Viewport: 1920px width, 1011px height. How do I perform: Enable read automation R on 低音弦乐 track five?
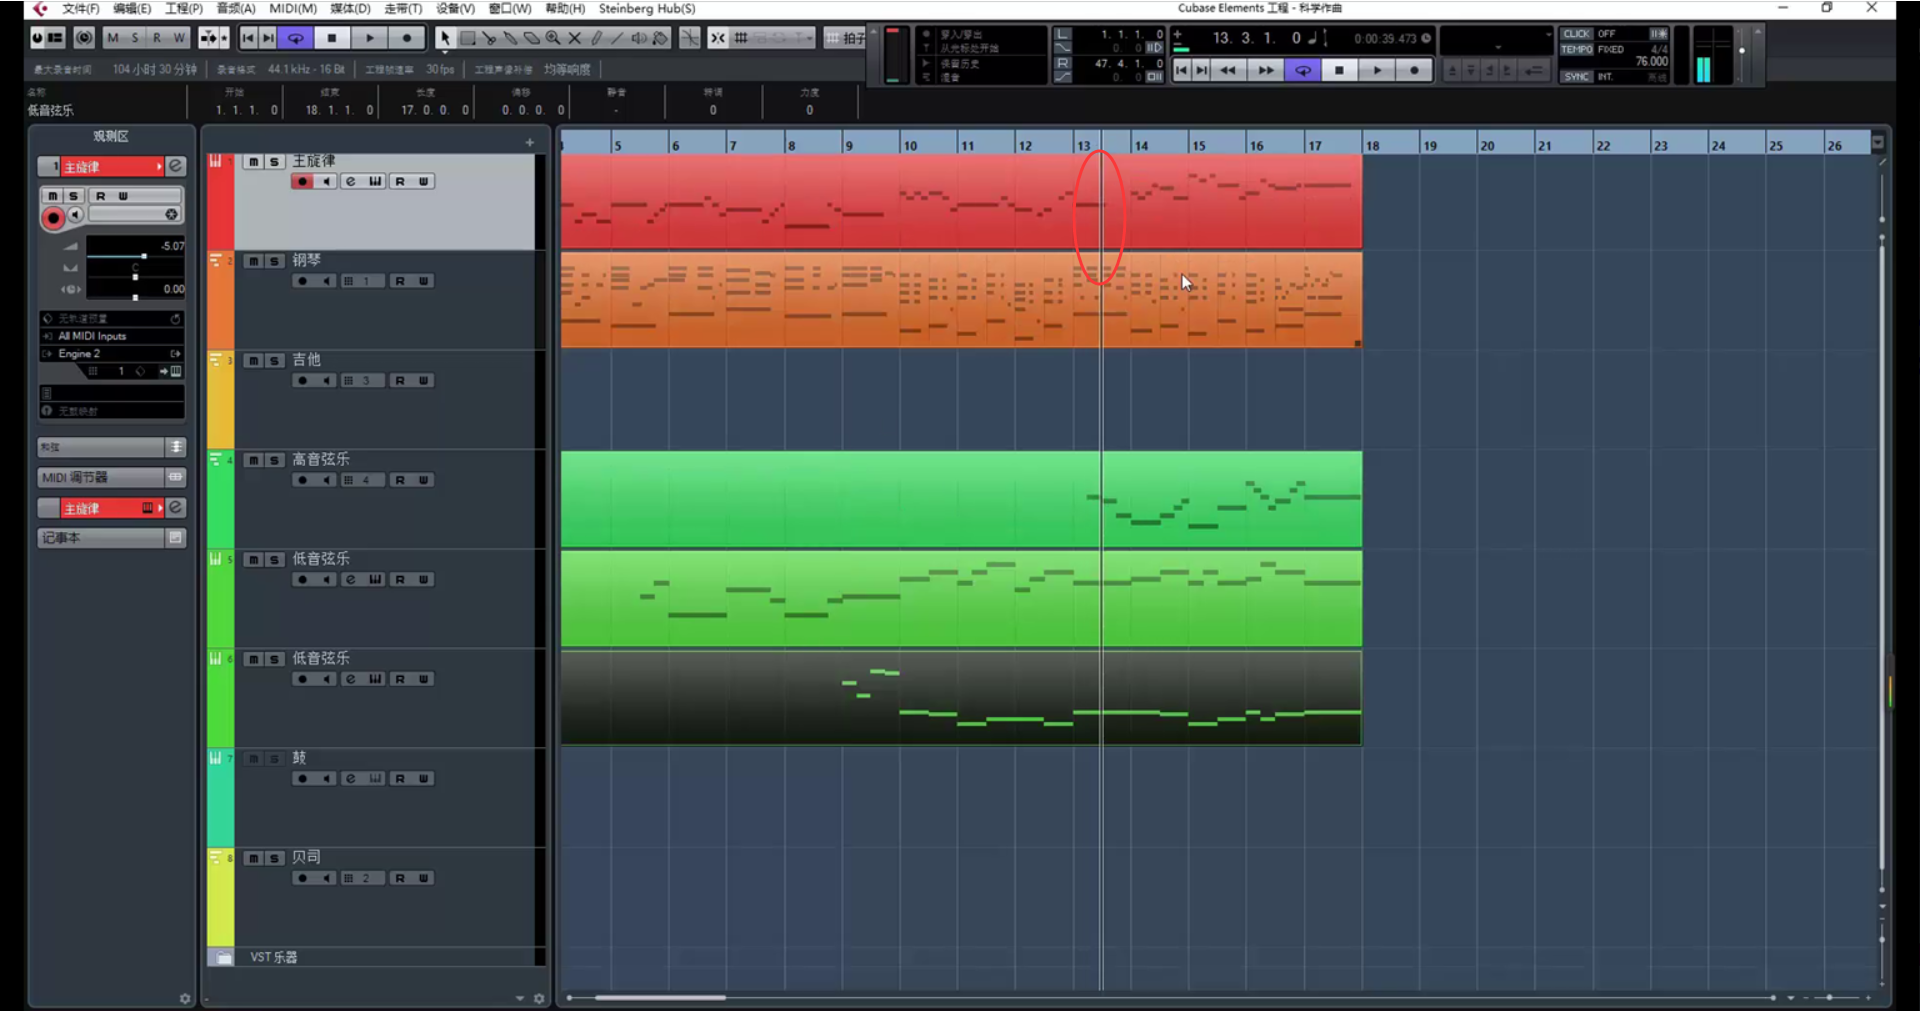400,580
